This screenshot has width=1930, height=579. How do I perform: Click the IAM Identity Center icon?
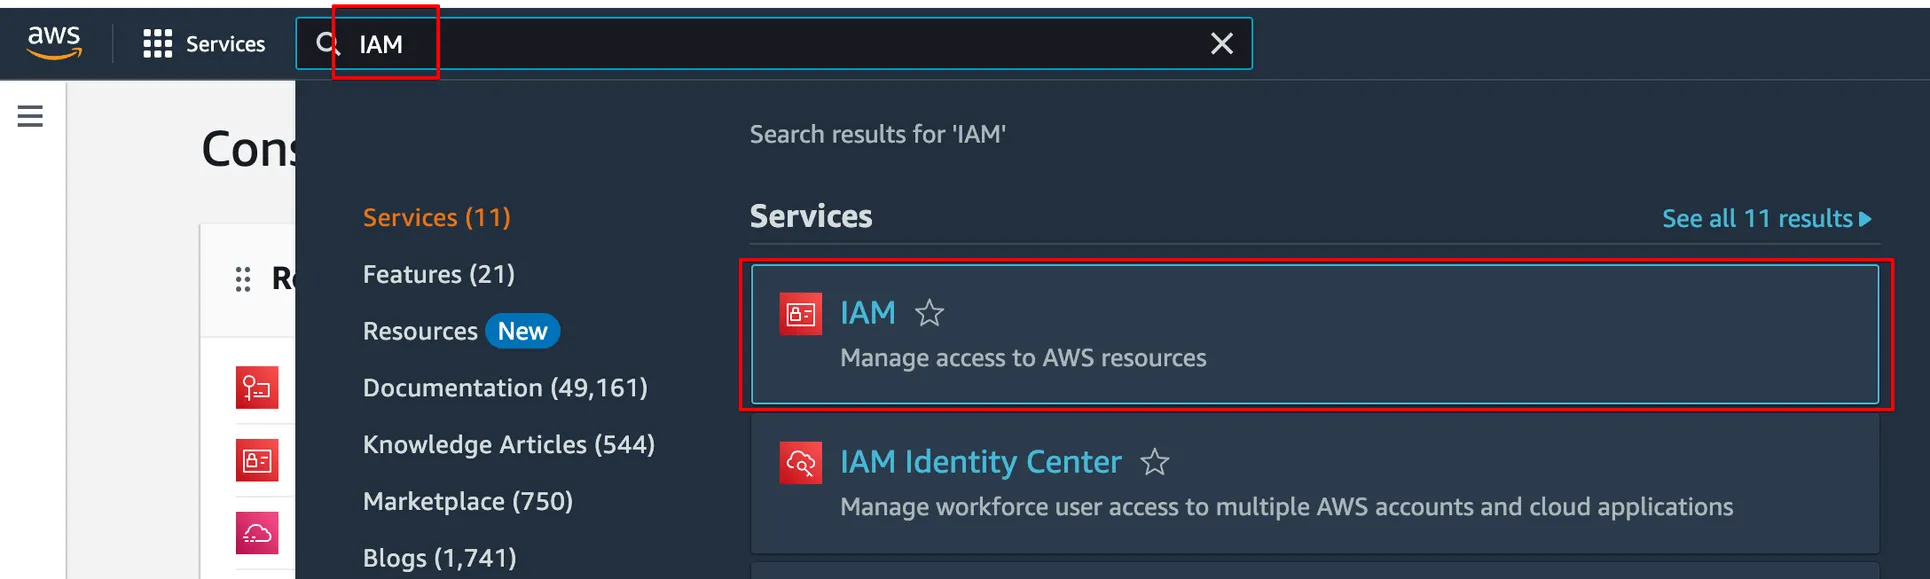click(x=800, y=463)
